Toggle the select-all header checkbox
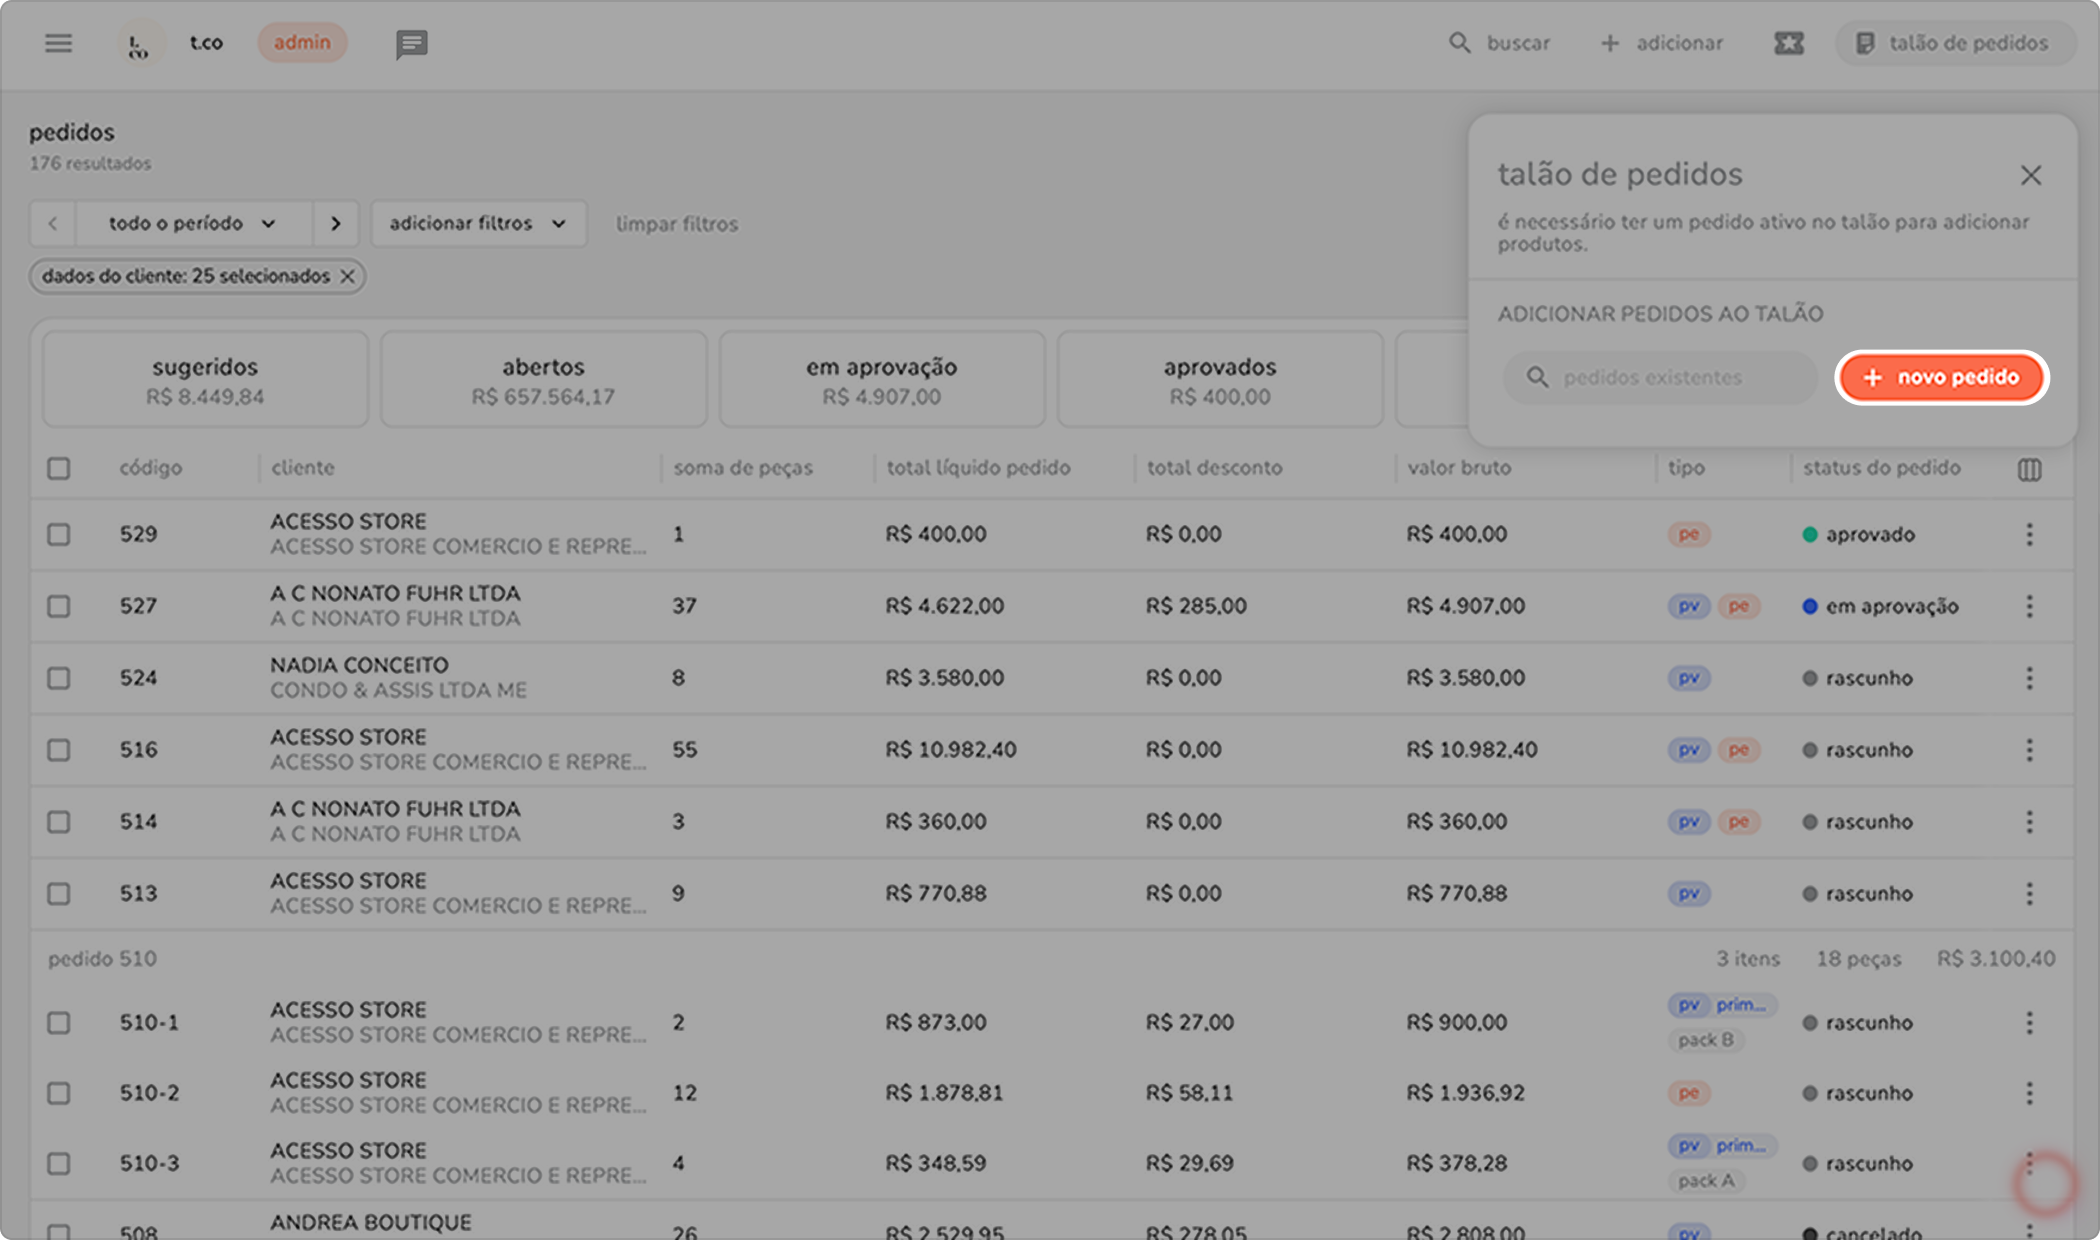Viewport: 2100px width, 1240px height. (x=59, y=468)
